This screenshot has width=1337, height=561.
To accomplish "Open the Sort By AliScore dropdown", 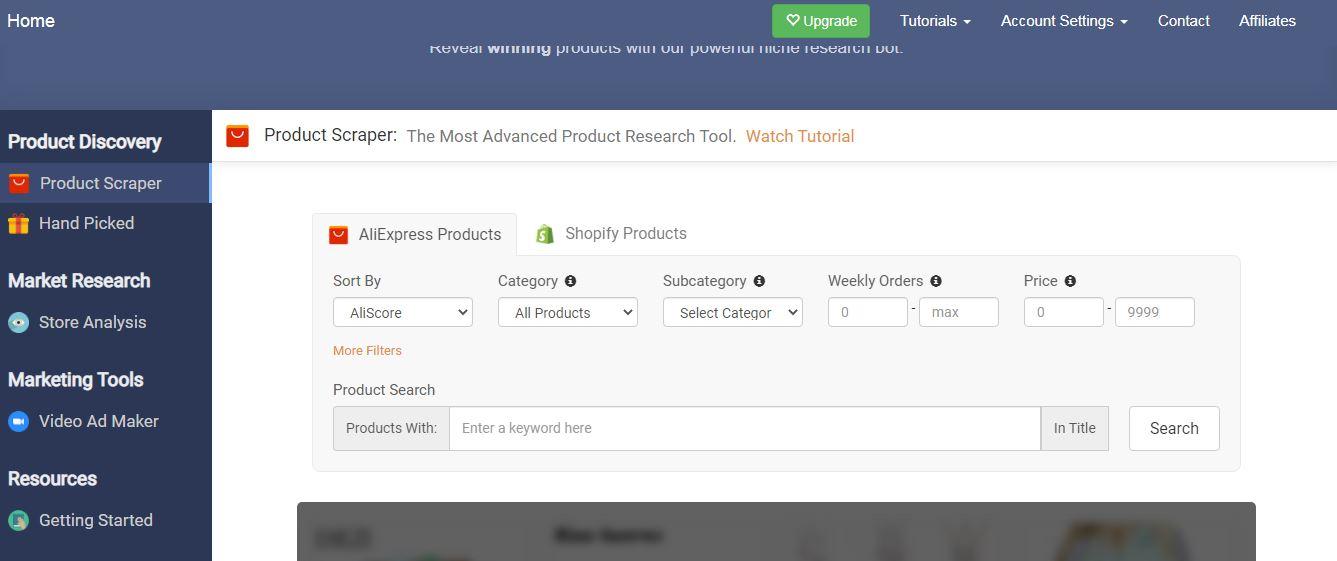I will pyautogui.click(x=403, y=312).
